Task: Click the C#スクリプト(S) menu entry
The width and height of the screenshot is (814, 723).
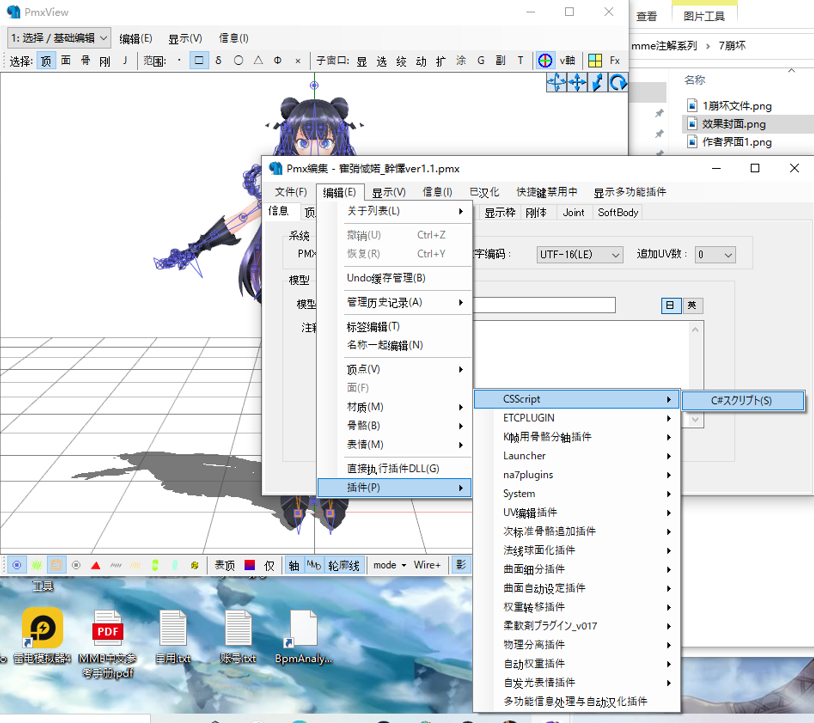Action: point(742,401)
